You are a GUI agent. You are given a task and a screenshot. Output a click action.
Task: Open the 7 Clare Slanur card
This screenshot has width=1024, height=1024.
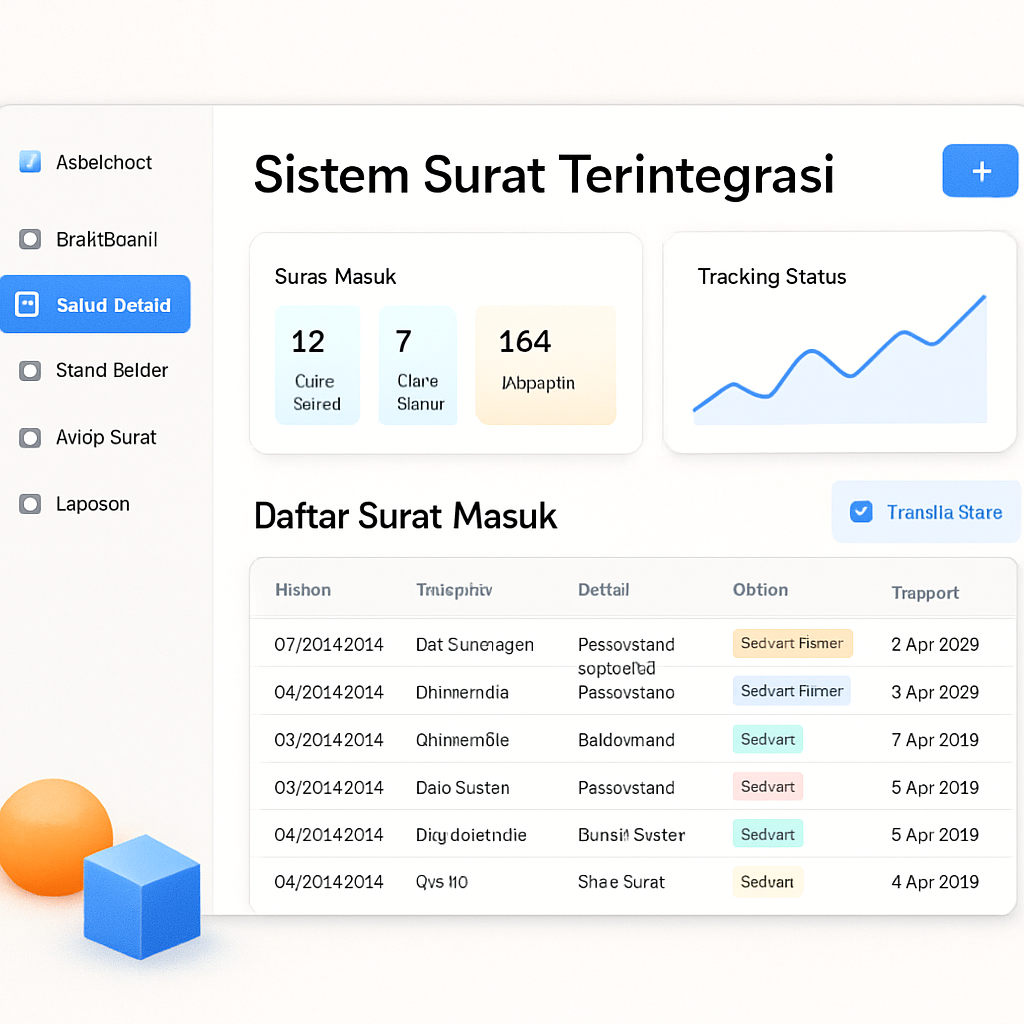(418, 366)
